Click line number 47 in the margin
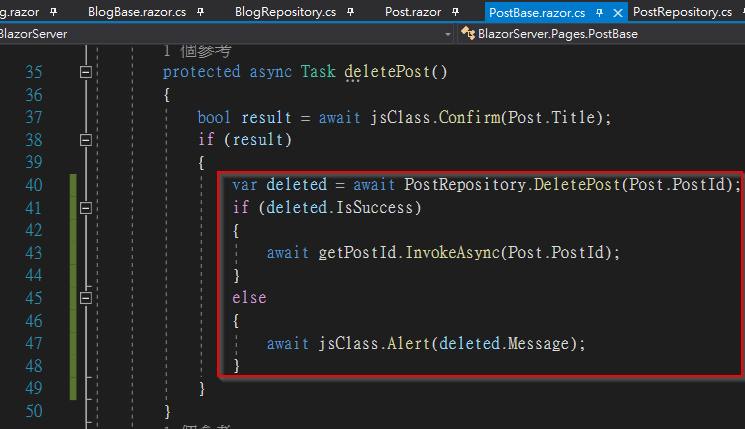 tap(34, 343)
